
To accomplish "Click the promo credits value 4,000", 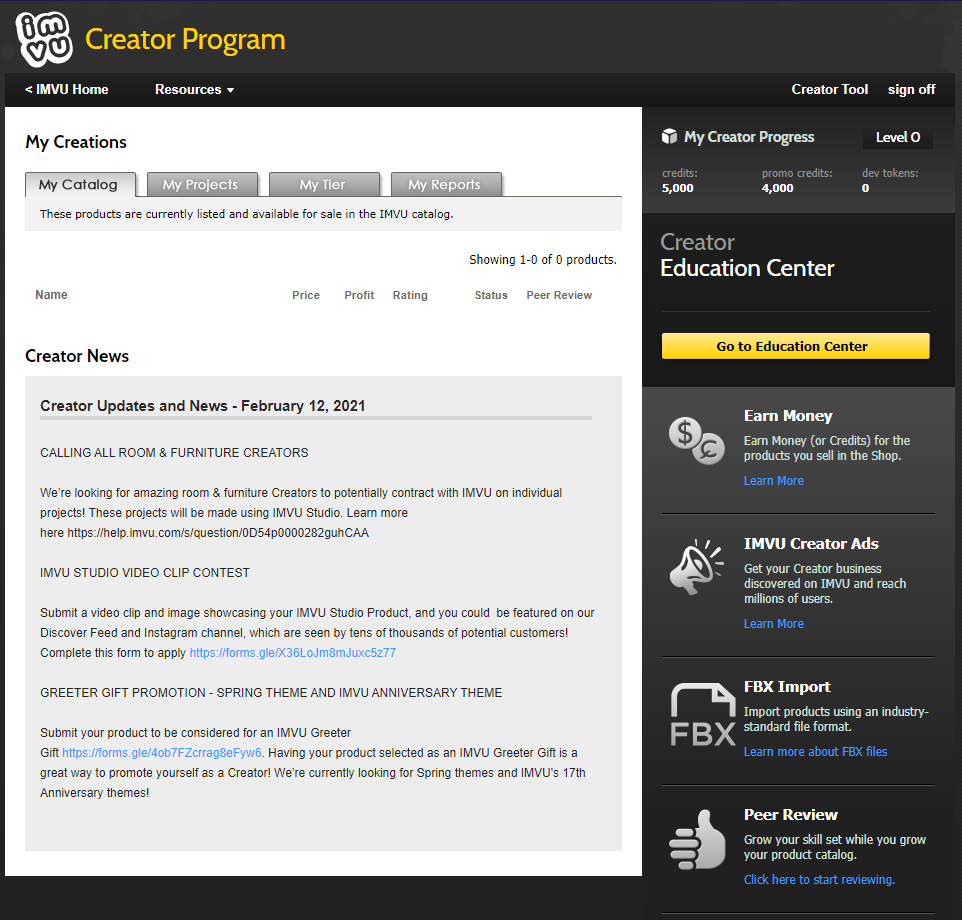I will pyautogui.click(x=777, y=188).
